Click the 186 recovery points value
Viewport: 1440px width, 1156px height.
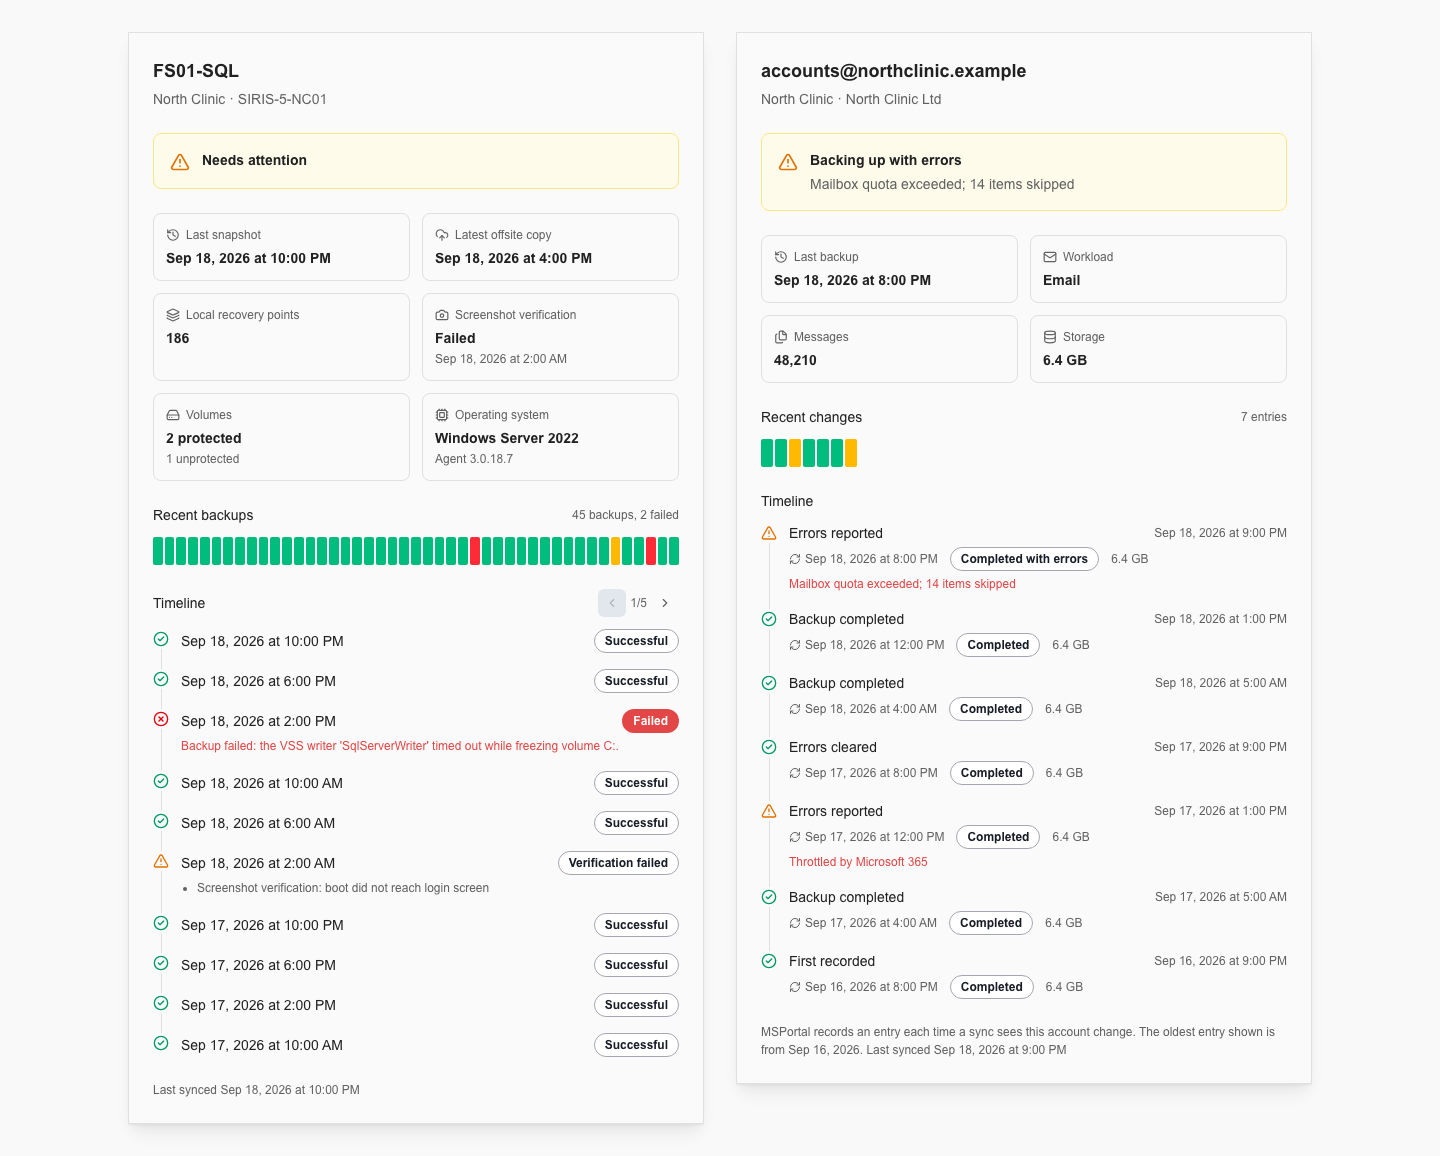tap(178, 338)
